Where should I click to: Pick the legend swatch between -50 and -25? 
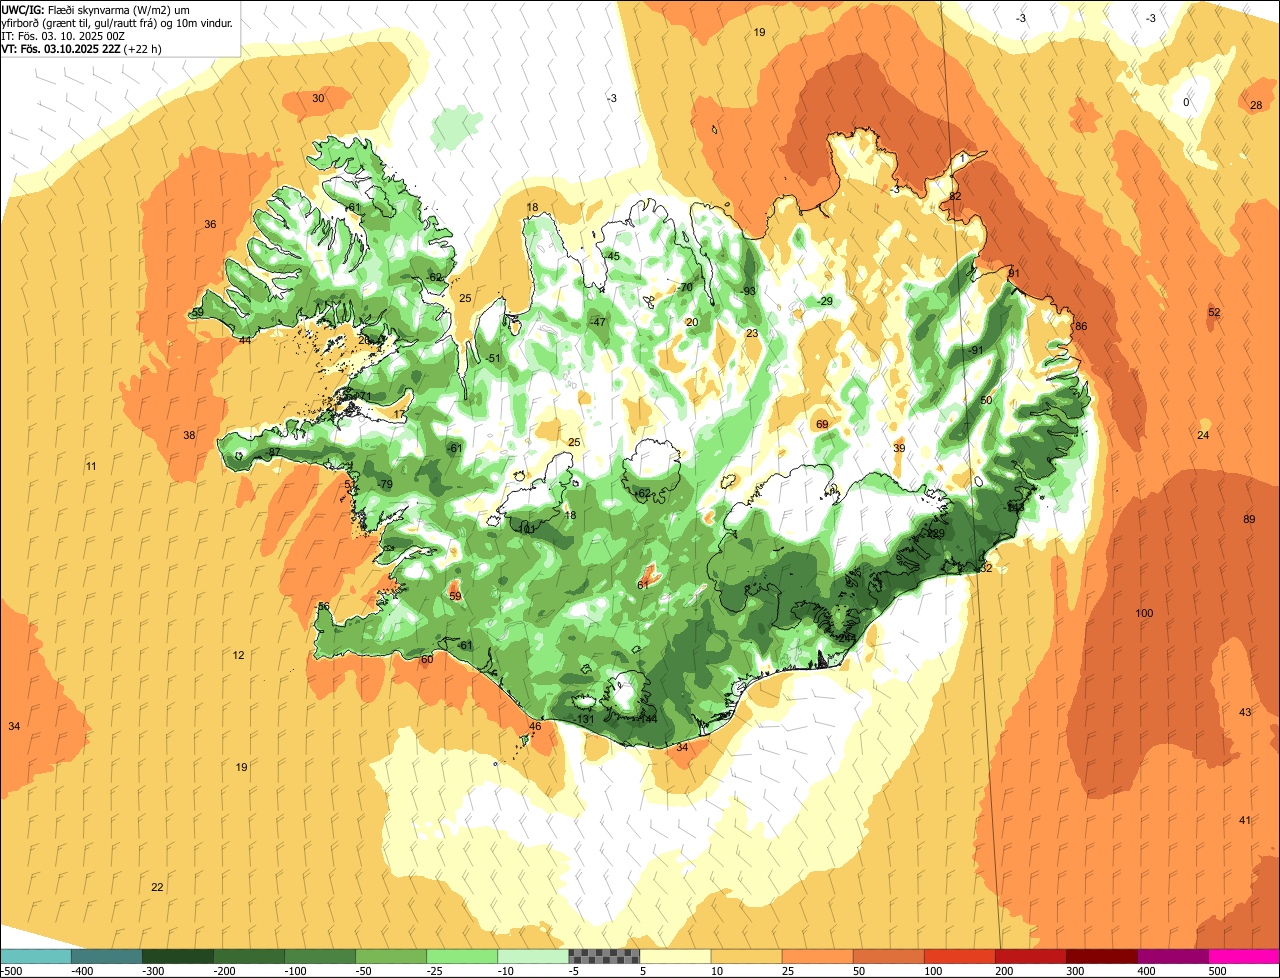click(x=391, y=956)
